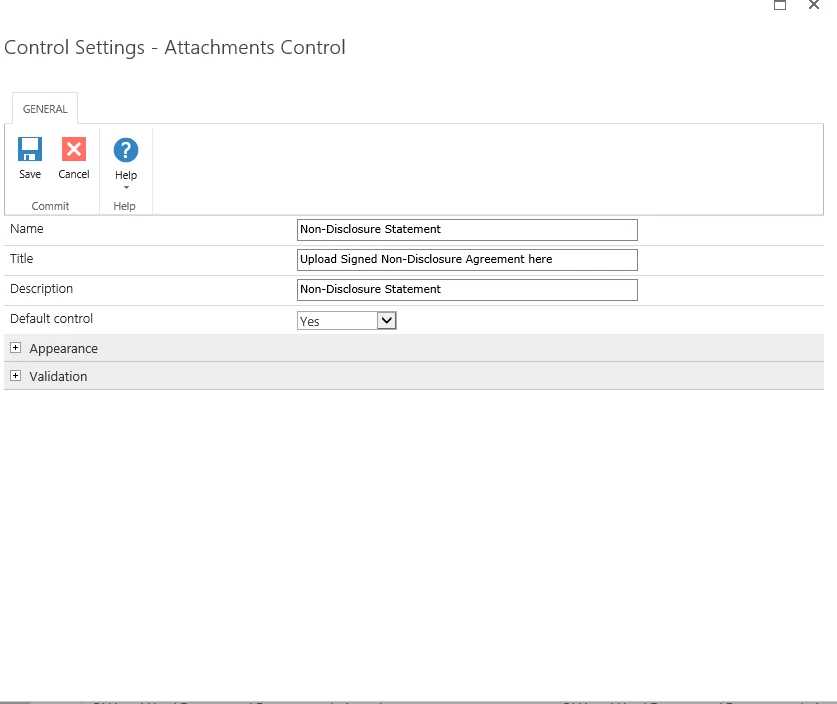Expand the Validation section
Image resolution: width=837 pixels, height=704 pixels.
pos(16,377)
